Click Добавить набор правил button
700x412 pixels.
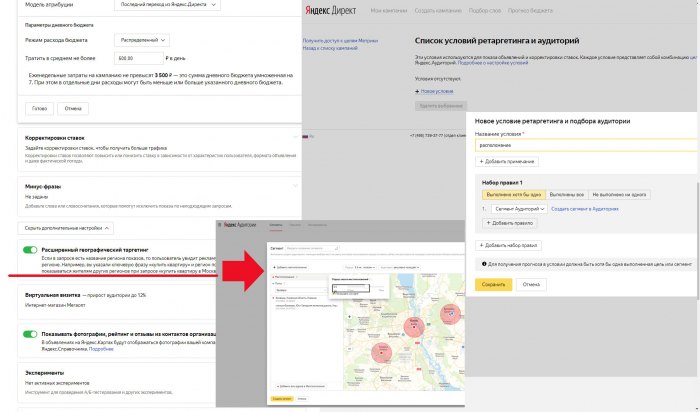pyautogui.click(x=508, y=246)
